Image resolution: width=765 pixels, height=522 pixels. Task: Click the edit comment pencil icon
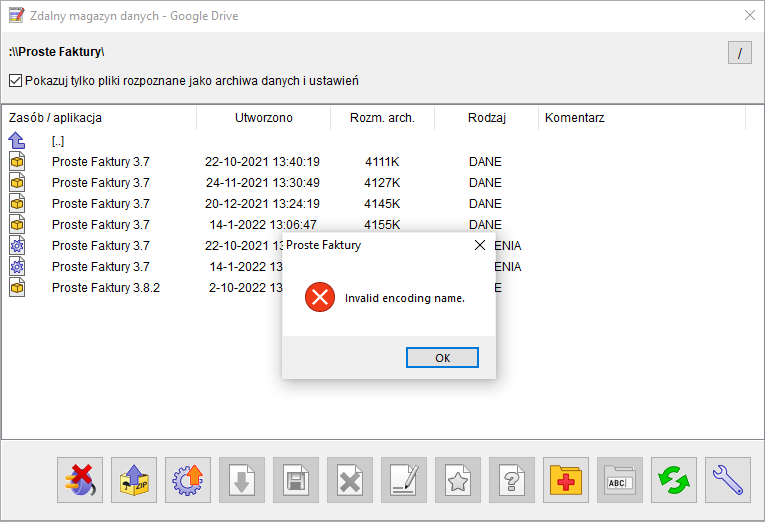click(404, 480)
